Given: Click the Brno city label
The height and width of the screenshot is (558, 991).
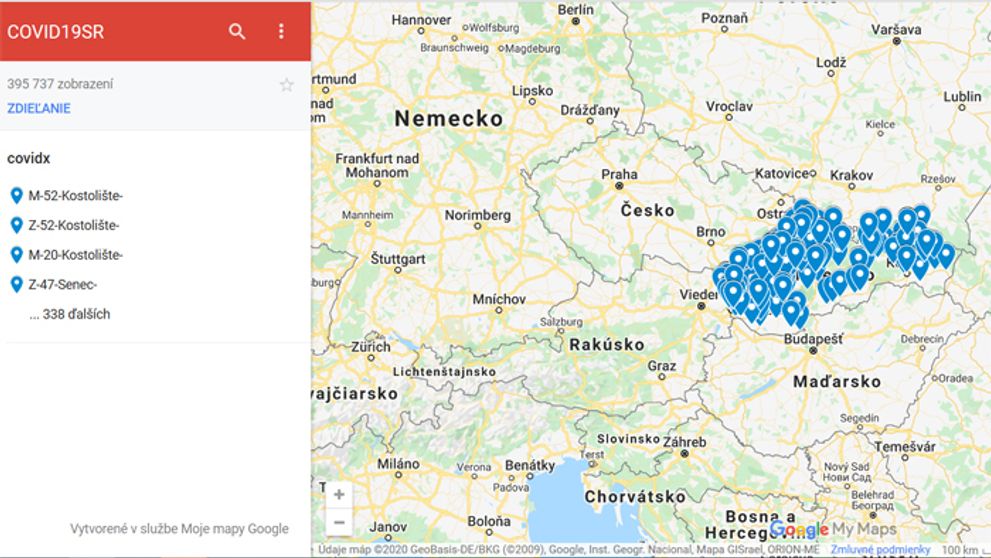Looking at the screenshot, I should pyautogui.click(x=710, y=232).
